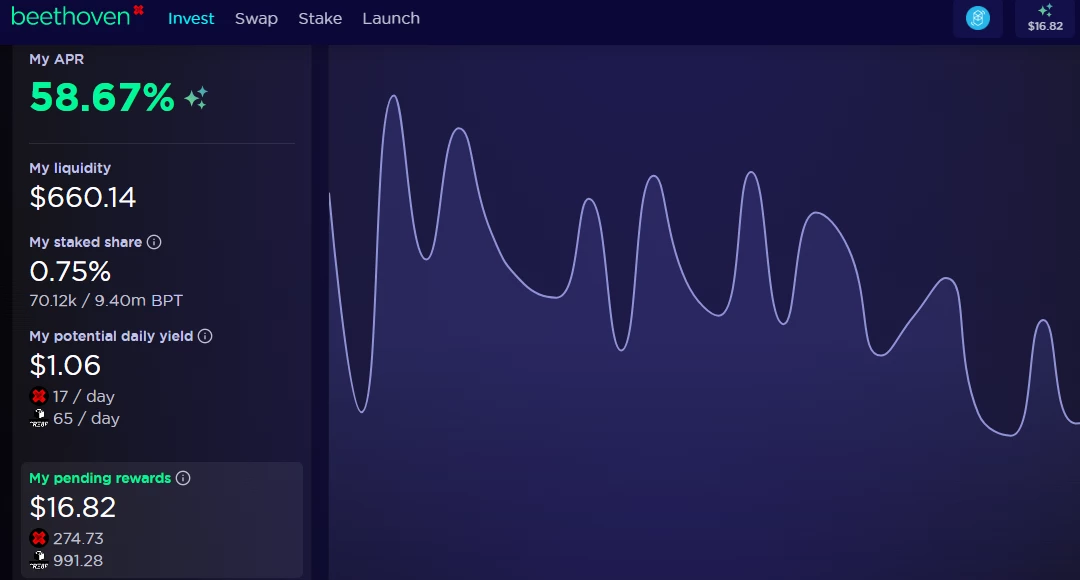Image resolution: width=1080 pixels, height=580 pixels.
Task: Click the token icon beside 991.28 pending
Action: (x=39, y=560)
